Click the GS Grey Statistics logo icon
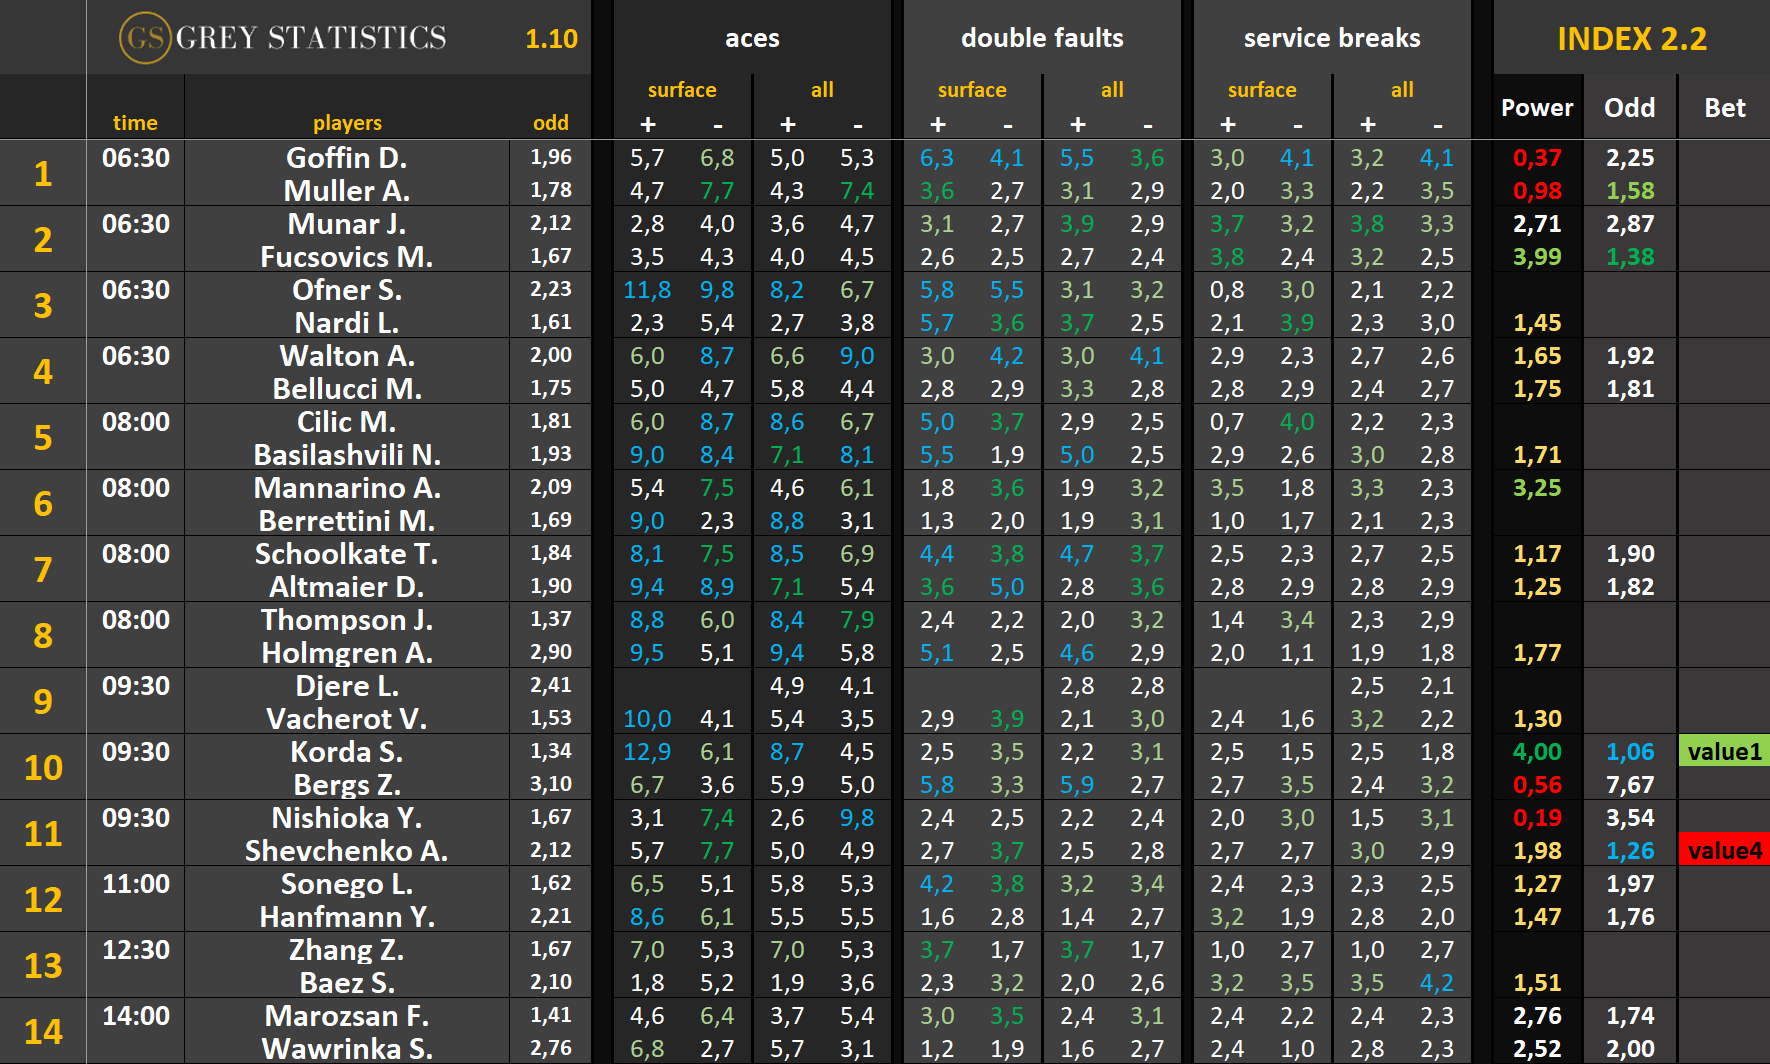 click(x=145, y=38)
